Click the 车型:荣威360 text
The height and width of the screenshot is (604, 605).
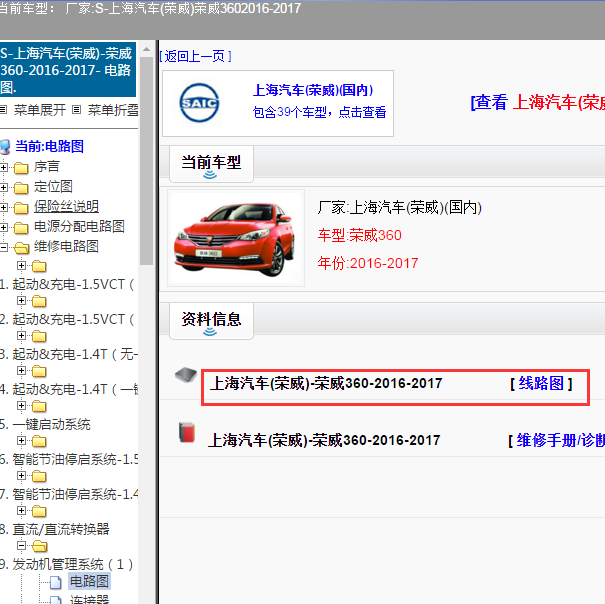[360, 235]
